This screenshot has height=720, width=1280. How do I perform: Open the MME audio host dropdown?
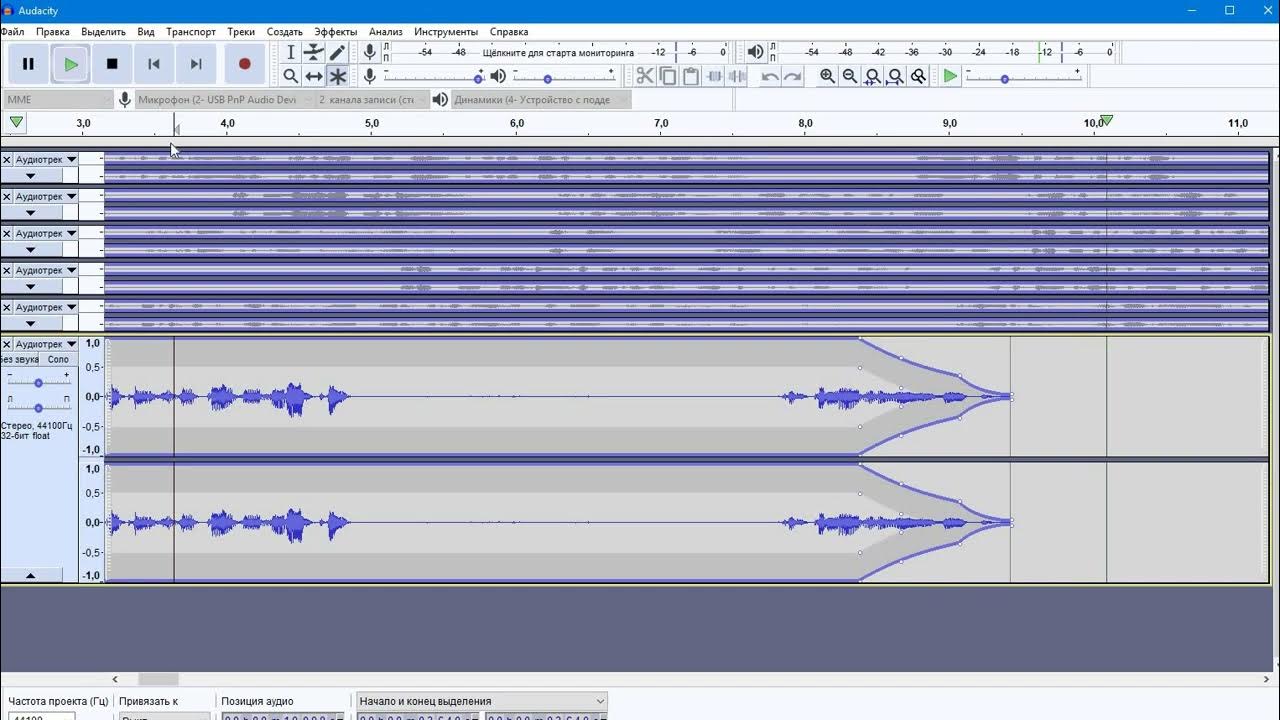pos(58,100)
